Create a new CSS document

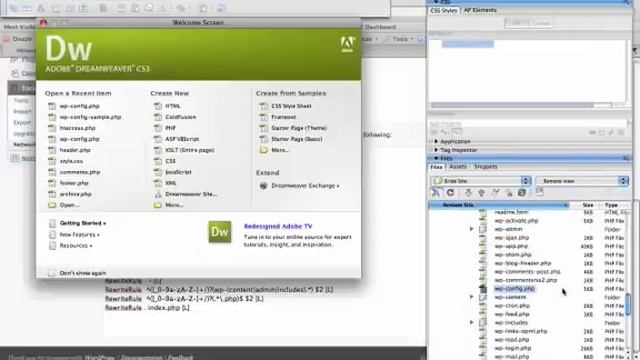(x=171, y=161)
